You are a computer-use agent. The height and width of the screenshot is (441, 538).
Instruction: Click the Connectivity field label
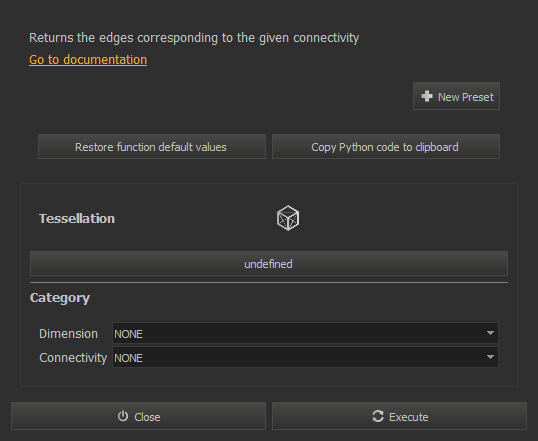[x=73, y=358]
